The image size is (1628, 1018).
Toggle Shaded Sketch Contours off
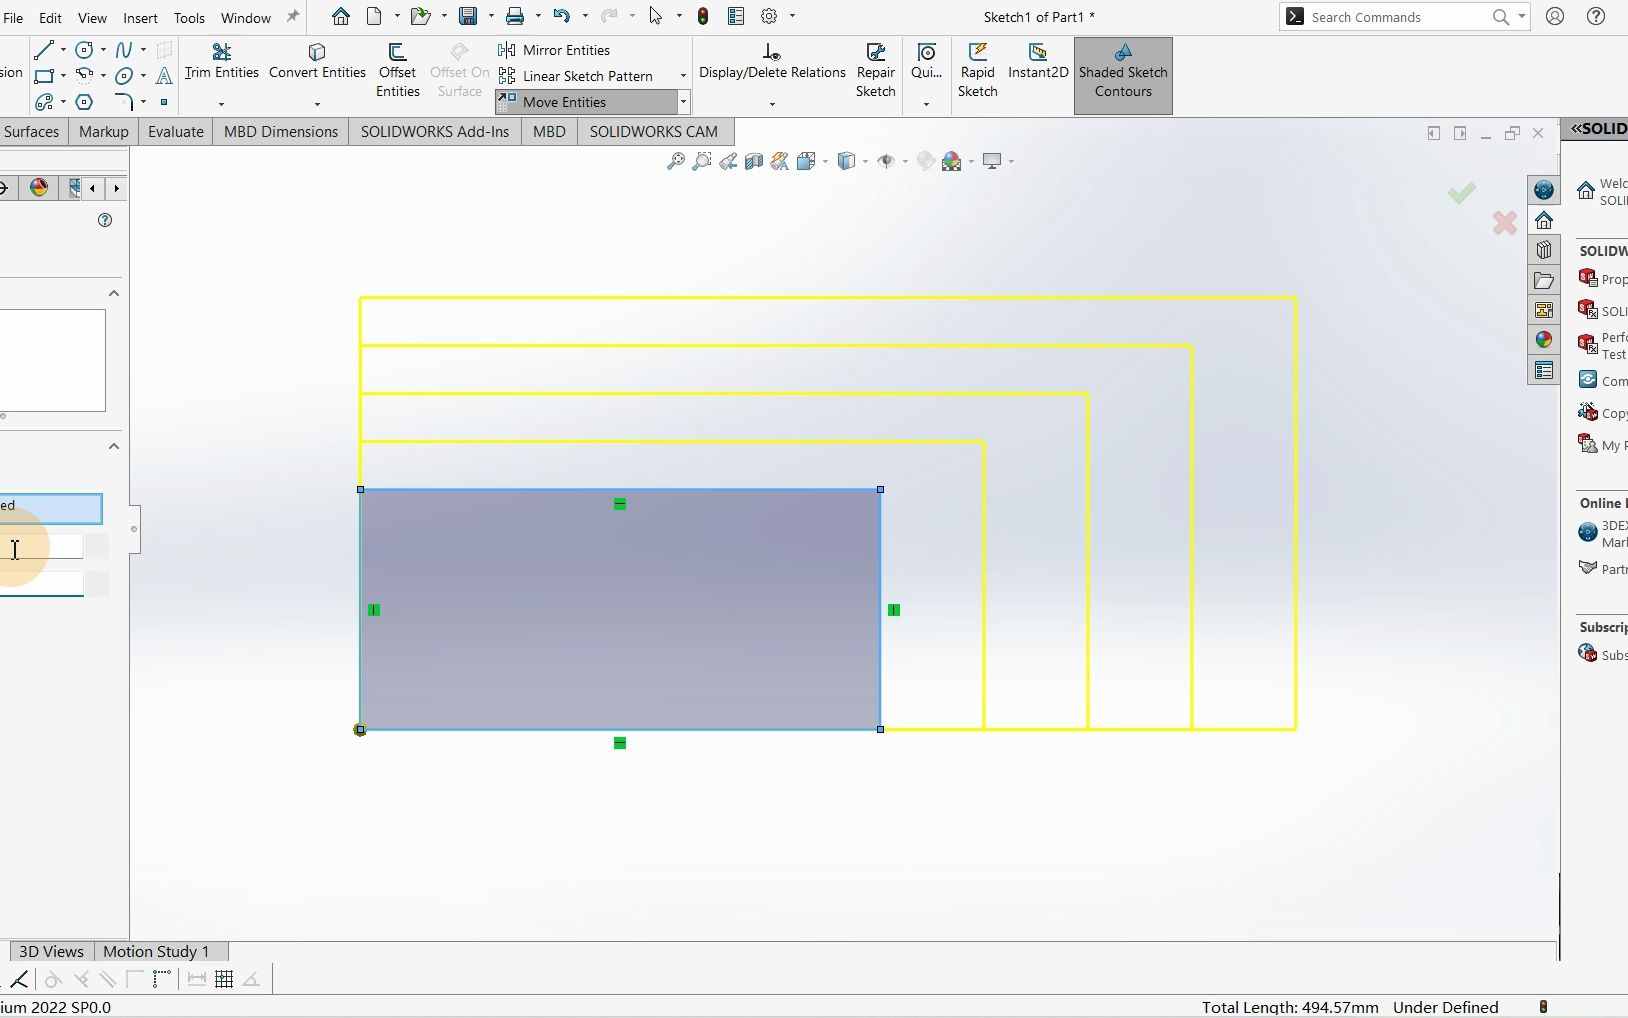point(1123,75)
